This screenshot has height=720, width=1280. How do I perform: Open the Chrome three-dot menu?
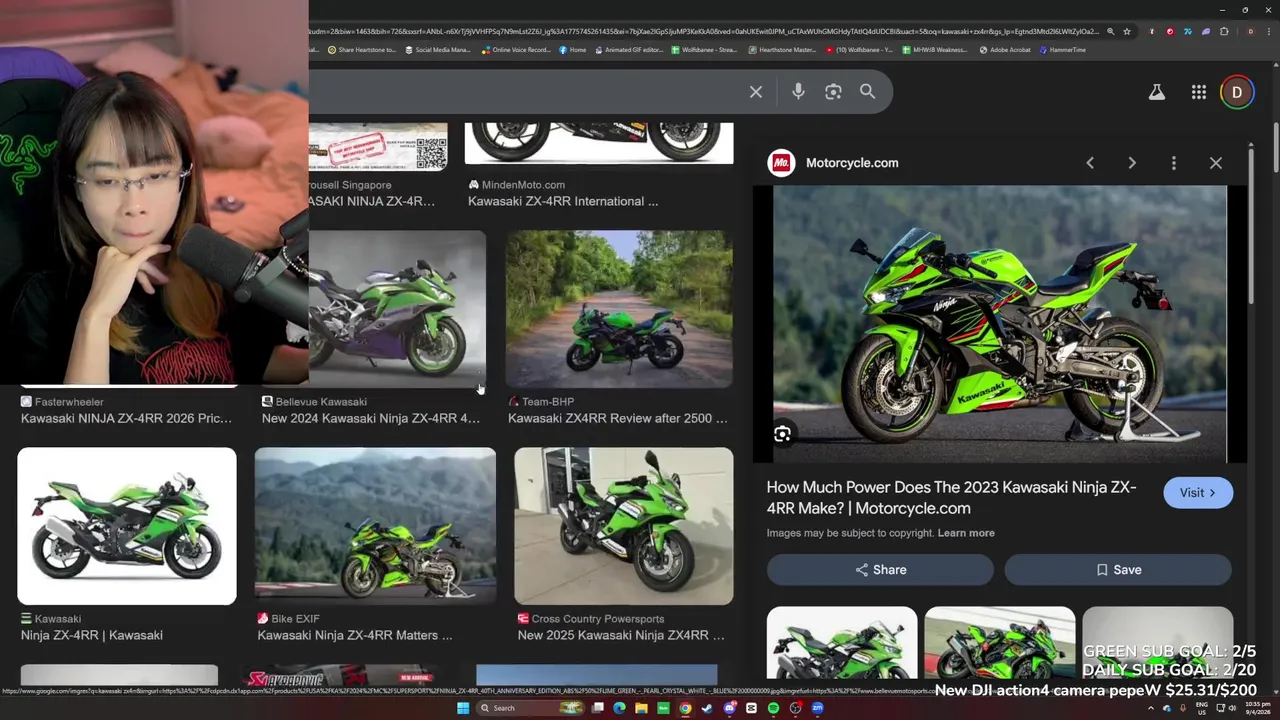(x=1271, y=31)
